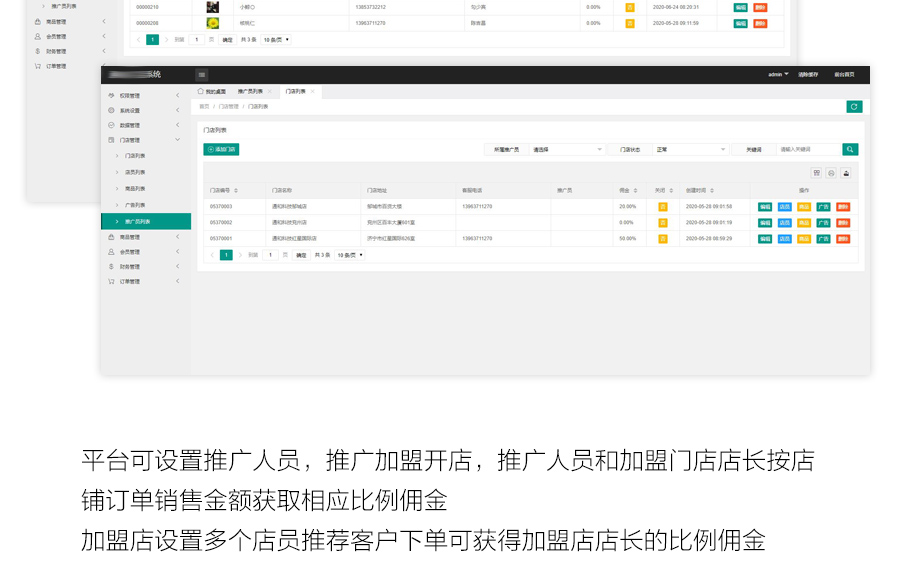
Task: Click the green 添加门店 button
Action: click(x=221, y=149)
